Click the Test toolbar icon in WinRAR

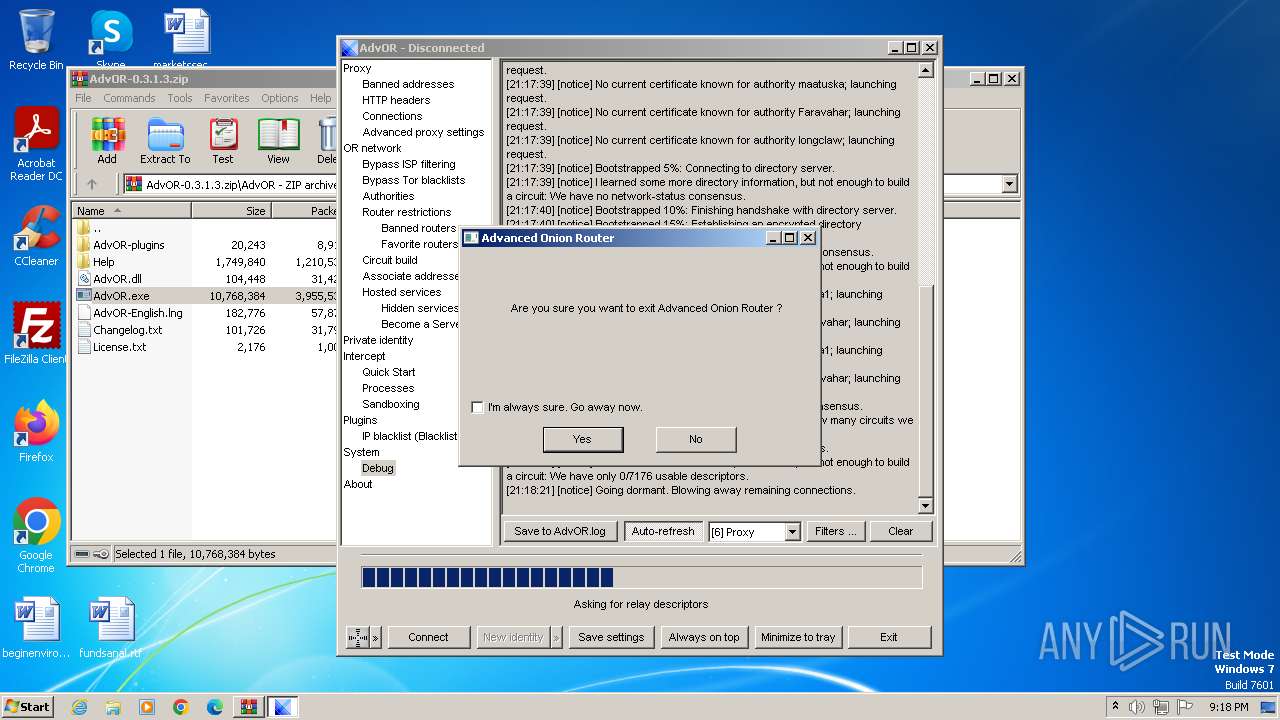pyautogui.click(x=223, y=140)
